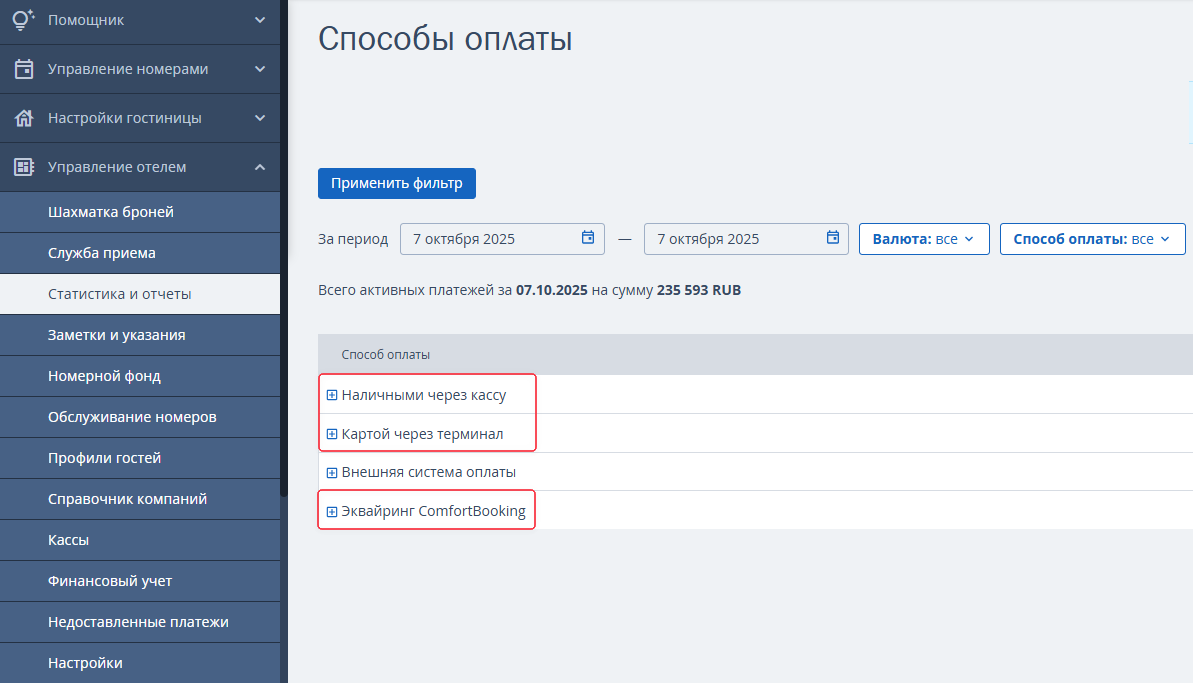1193x683 pixels.
Task: Expand the Картой через терминал row
Action: pos(332,435)
